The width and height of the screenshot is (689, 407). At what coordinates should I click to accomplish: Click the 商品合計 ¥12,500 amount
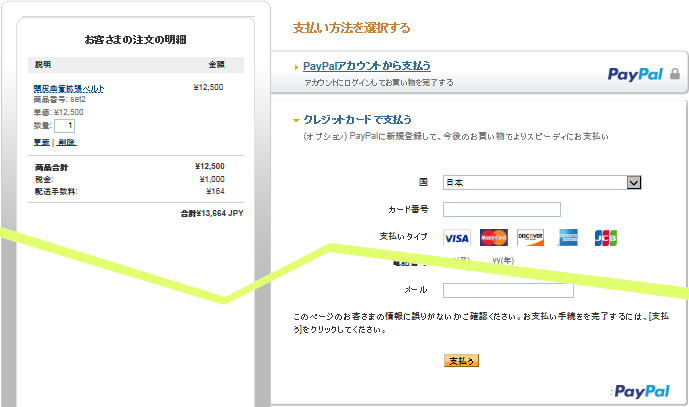(210, 166)
